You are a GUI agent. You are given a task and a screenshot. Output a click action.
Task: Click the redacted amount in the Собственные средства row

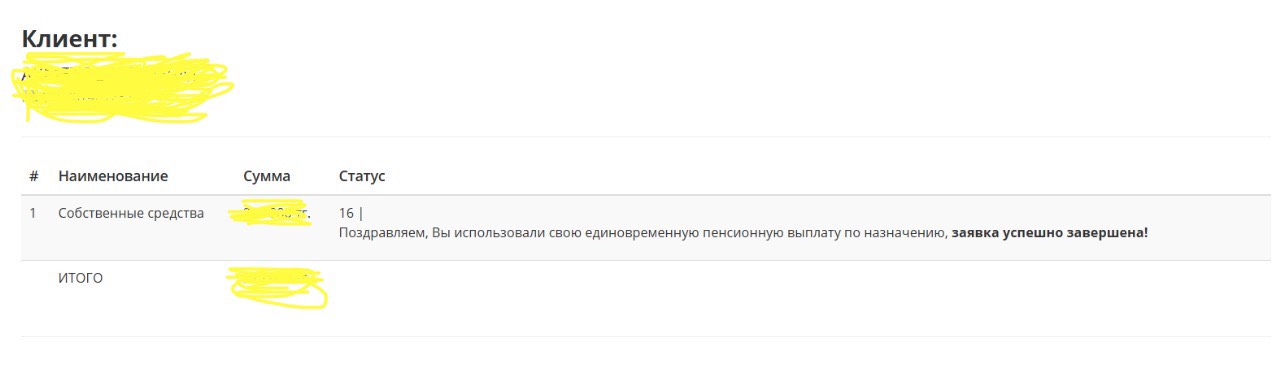click(x=270, y=214)
